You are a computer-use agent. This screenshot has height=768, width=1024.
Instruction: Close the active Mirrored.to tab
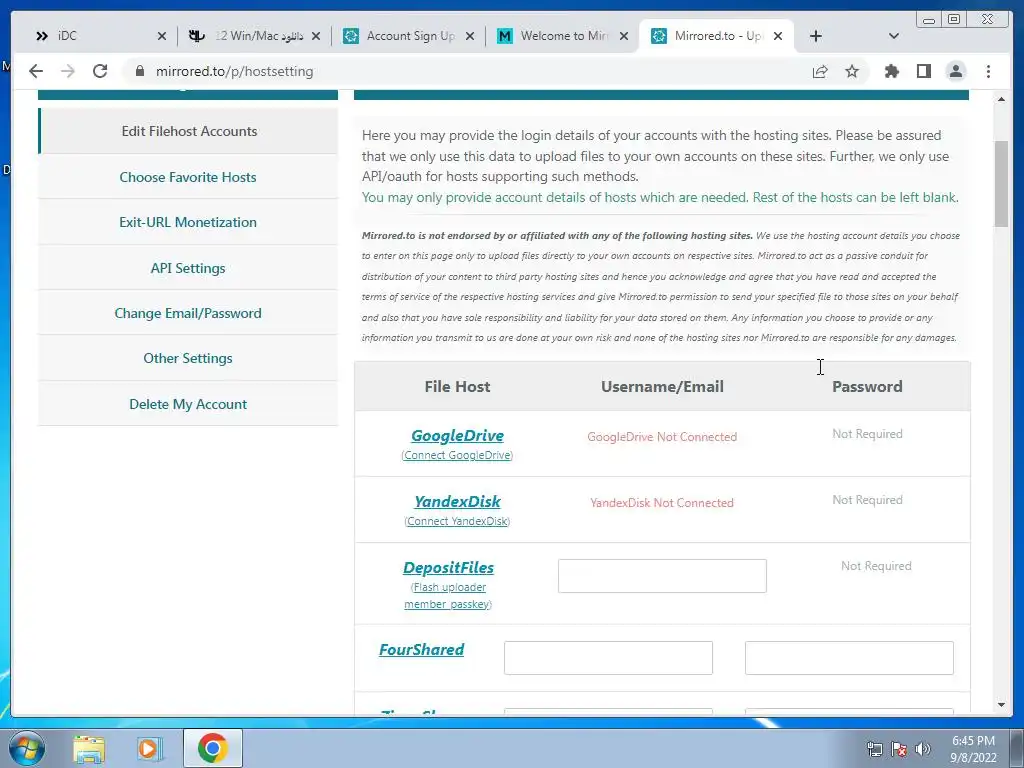[778, 36]
